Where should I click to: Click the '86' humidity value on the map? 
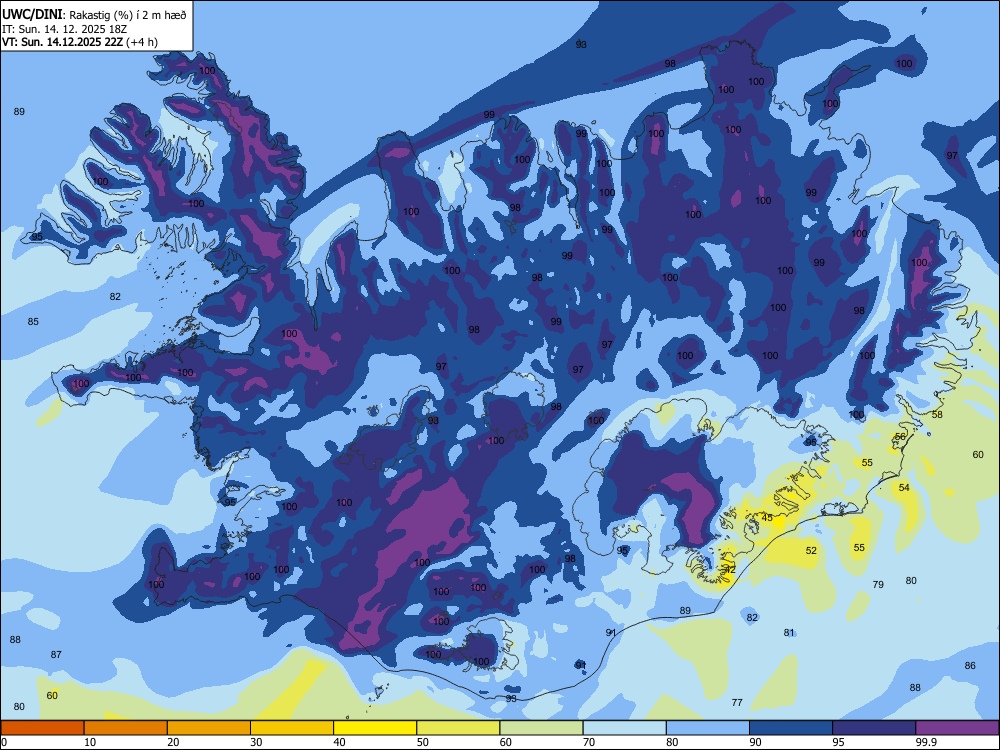coord(970,666)
